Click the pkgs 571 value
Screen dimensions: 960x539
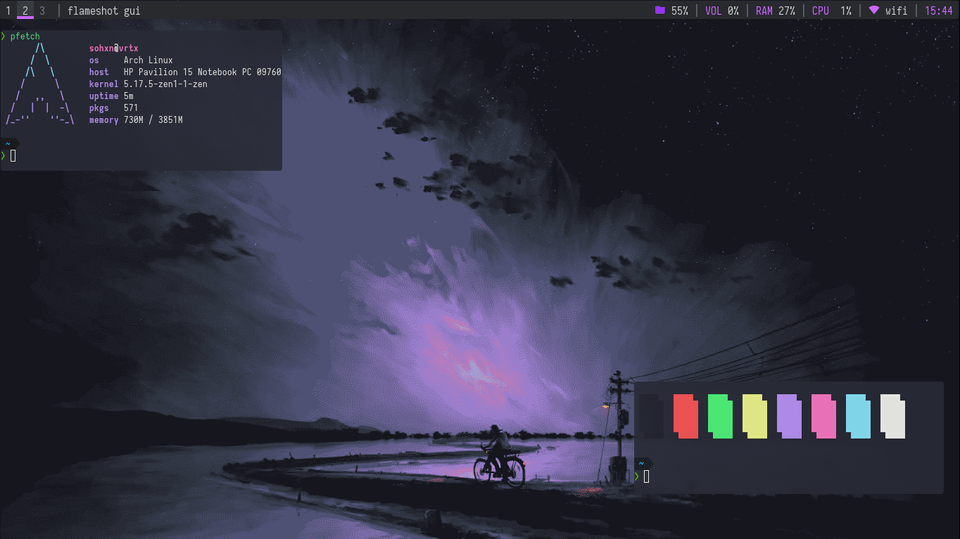pos(131,108)
